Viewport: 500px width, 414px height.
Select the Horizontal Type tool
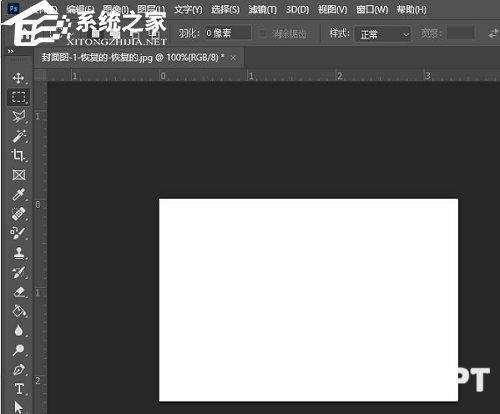19,389
